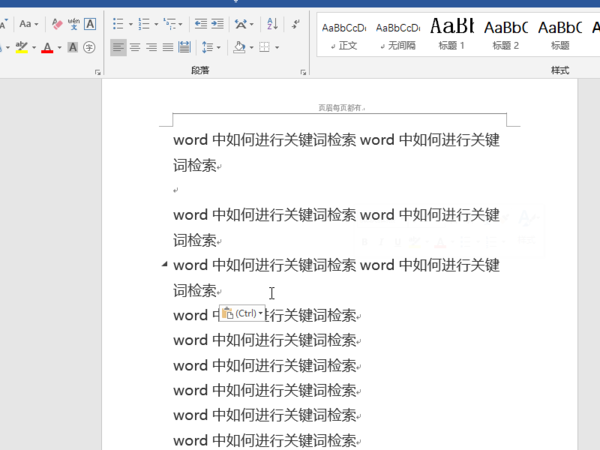Viewport: 600px width, 450px height.
Task: Decrease the paragraph indent
Action: (x=201, y=24)
